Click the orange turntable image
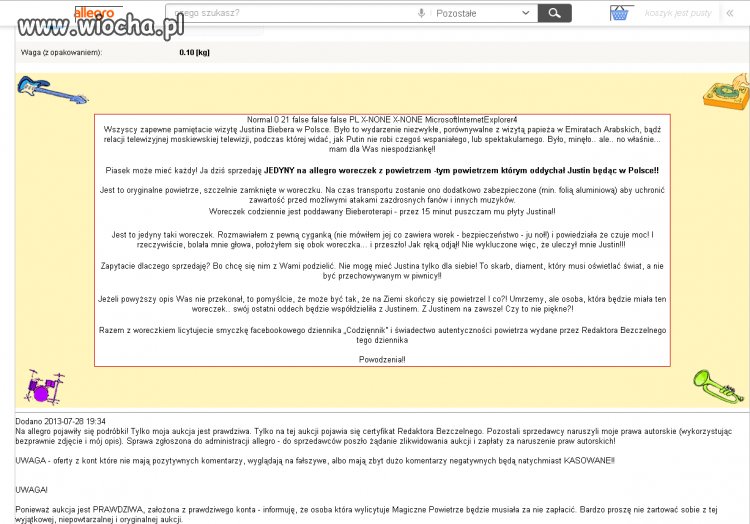Image resolution: width=750 pixels, height=524 pixels. pyautogui.click(x=727, y=91)
